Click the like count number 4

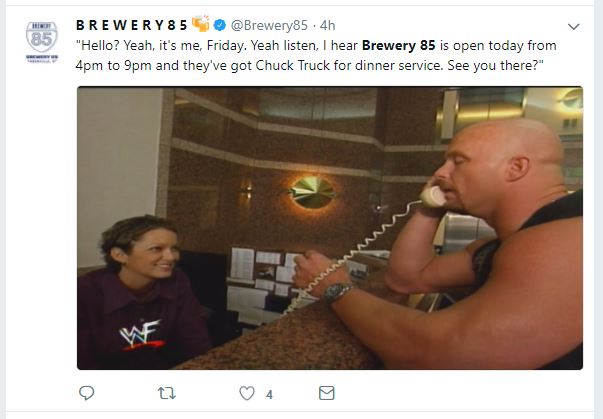(x=269, y=394)
